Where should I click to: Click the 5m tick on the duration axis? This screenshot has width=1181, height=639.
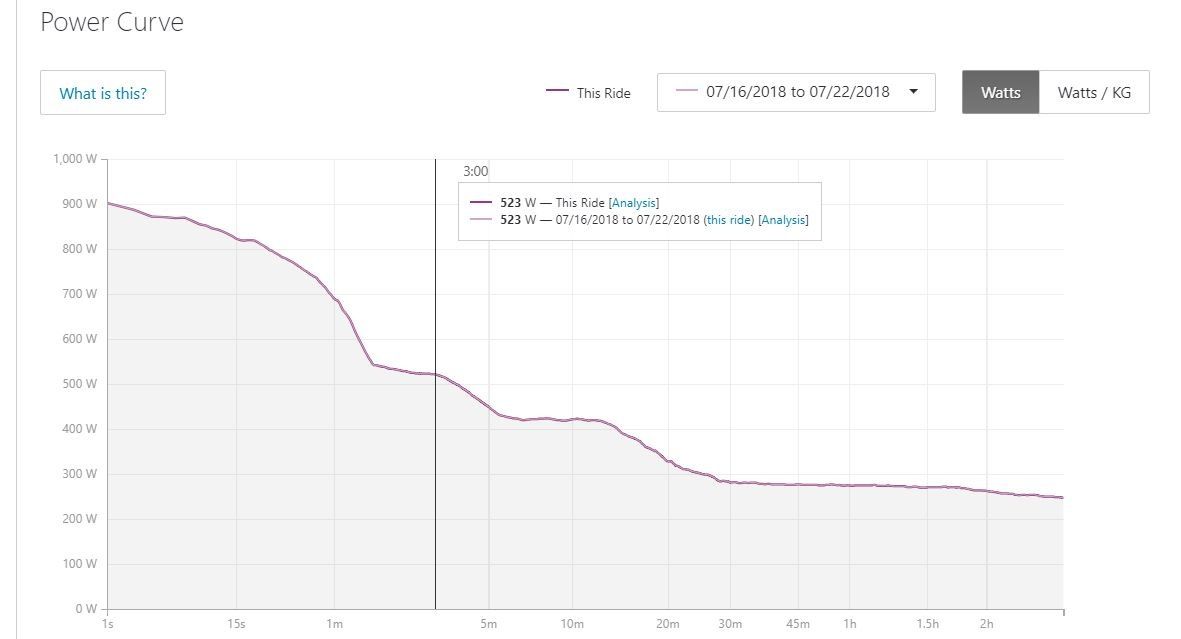(489, 625)
